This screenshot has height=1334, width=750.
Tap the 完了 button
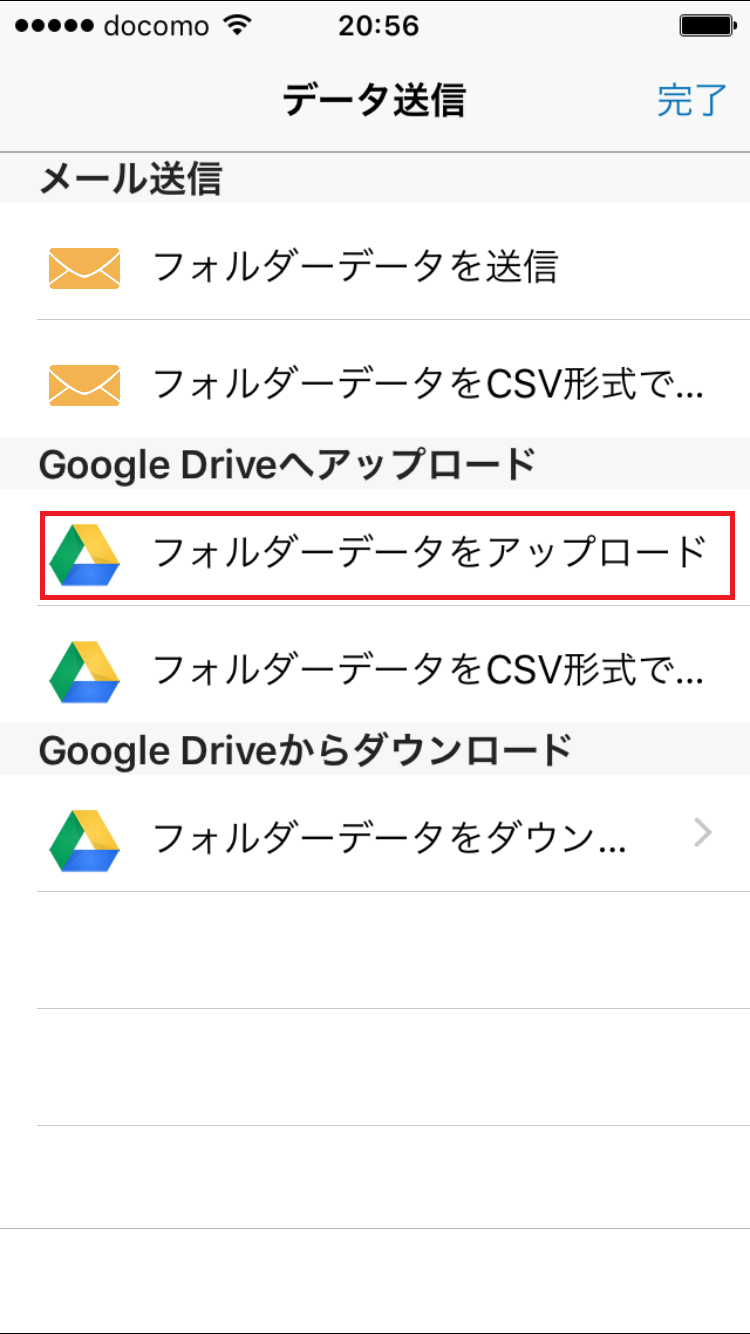[x=692, y=101]
